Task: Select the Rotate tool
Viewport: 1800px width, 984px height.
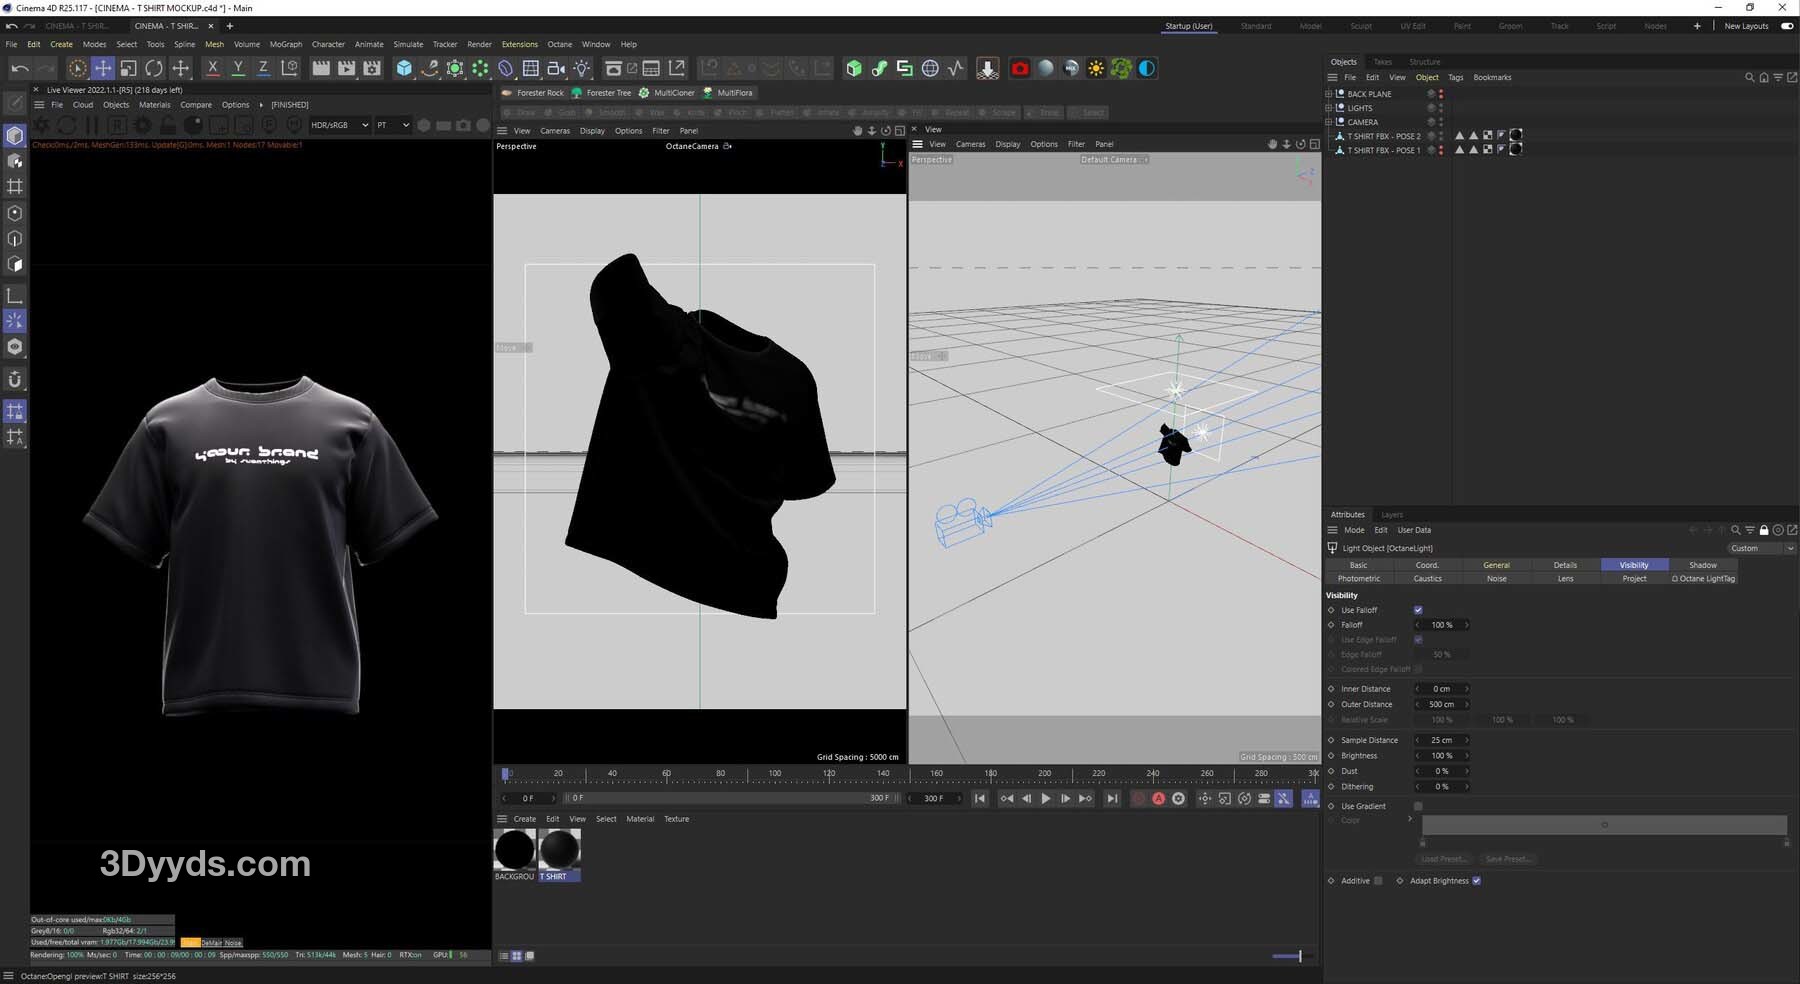Action: (x=154, y=68)
